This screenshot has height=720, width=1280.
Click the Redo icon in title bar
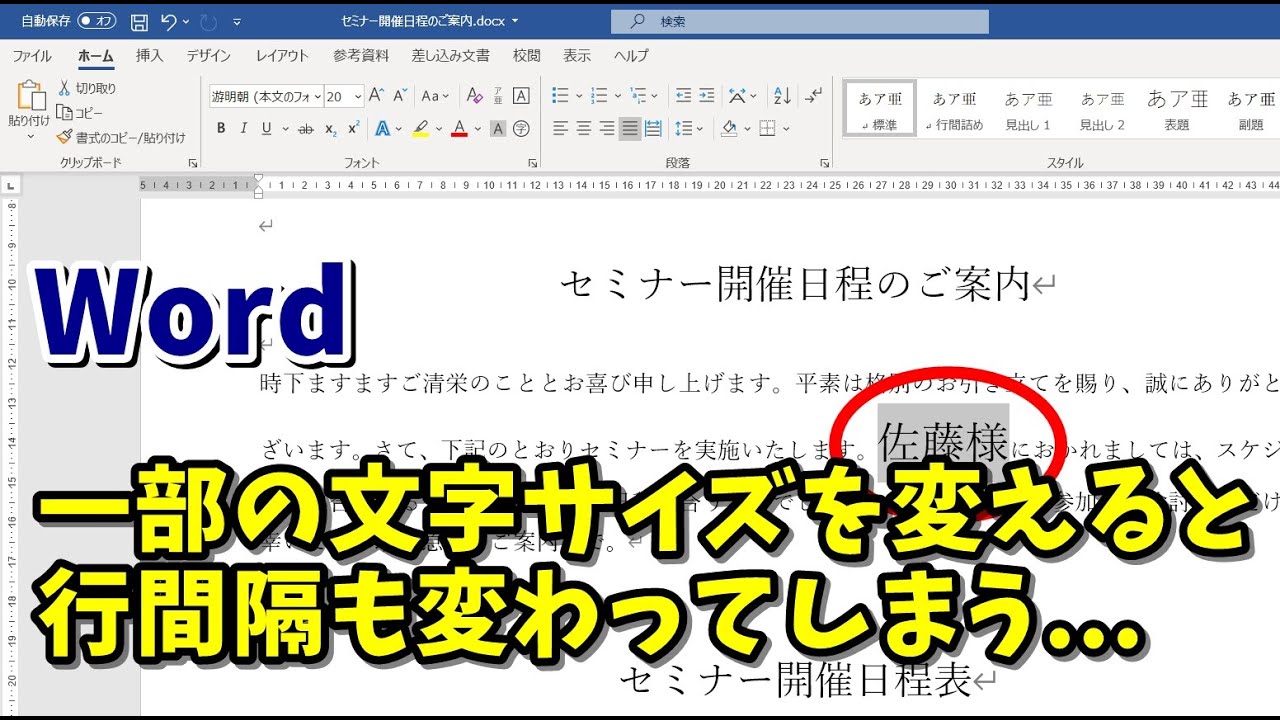(208, 21)
